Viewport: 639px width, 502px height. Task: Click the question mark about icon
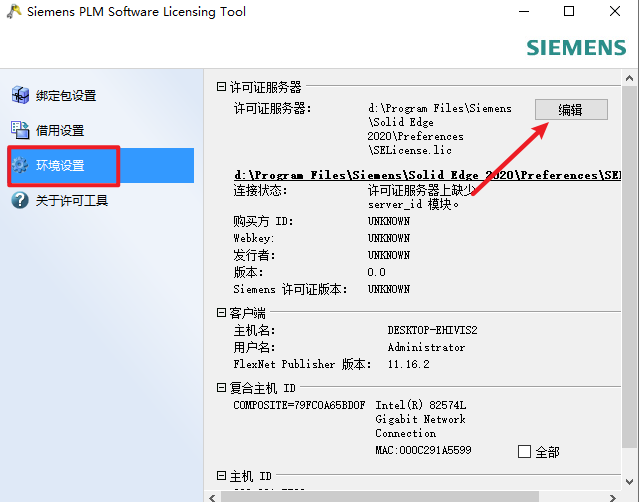20,200
